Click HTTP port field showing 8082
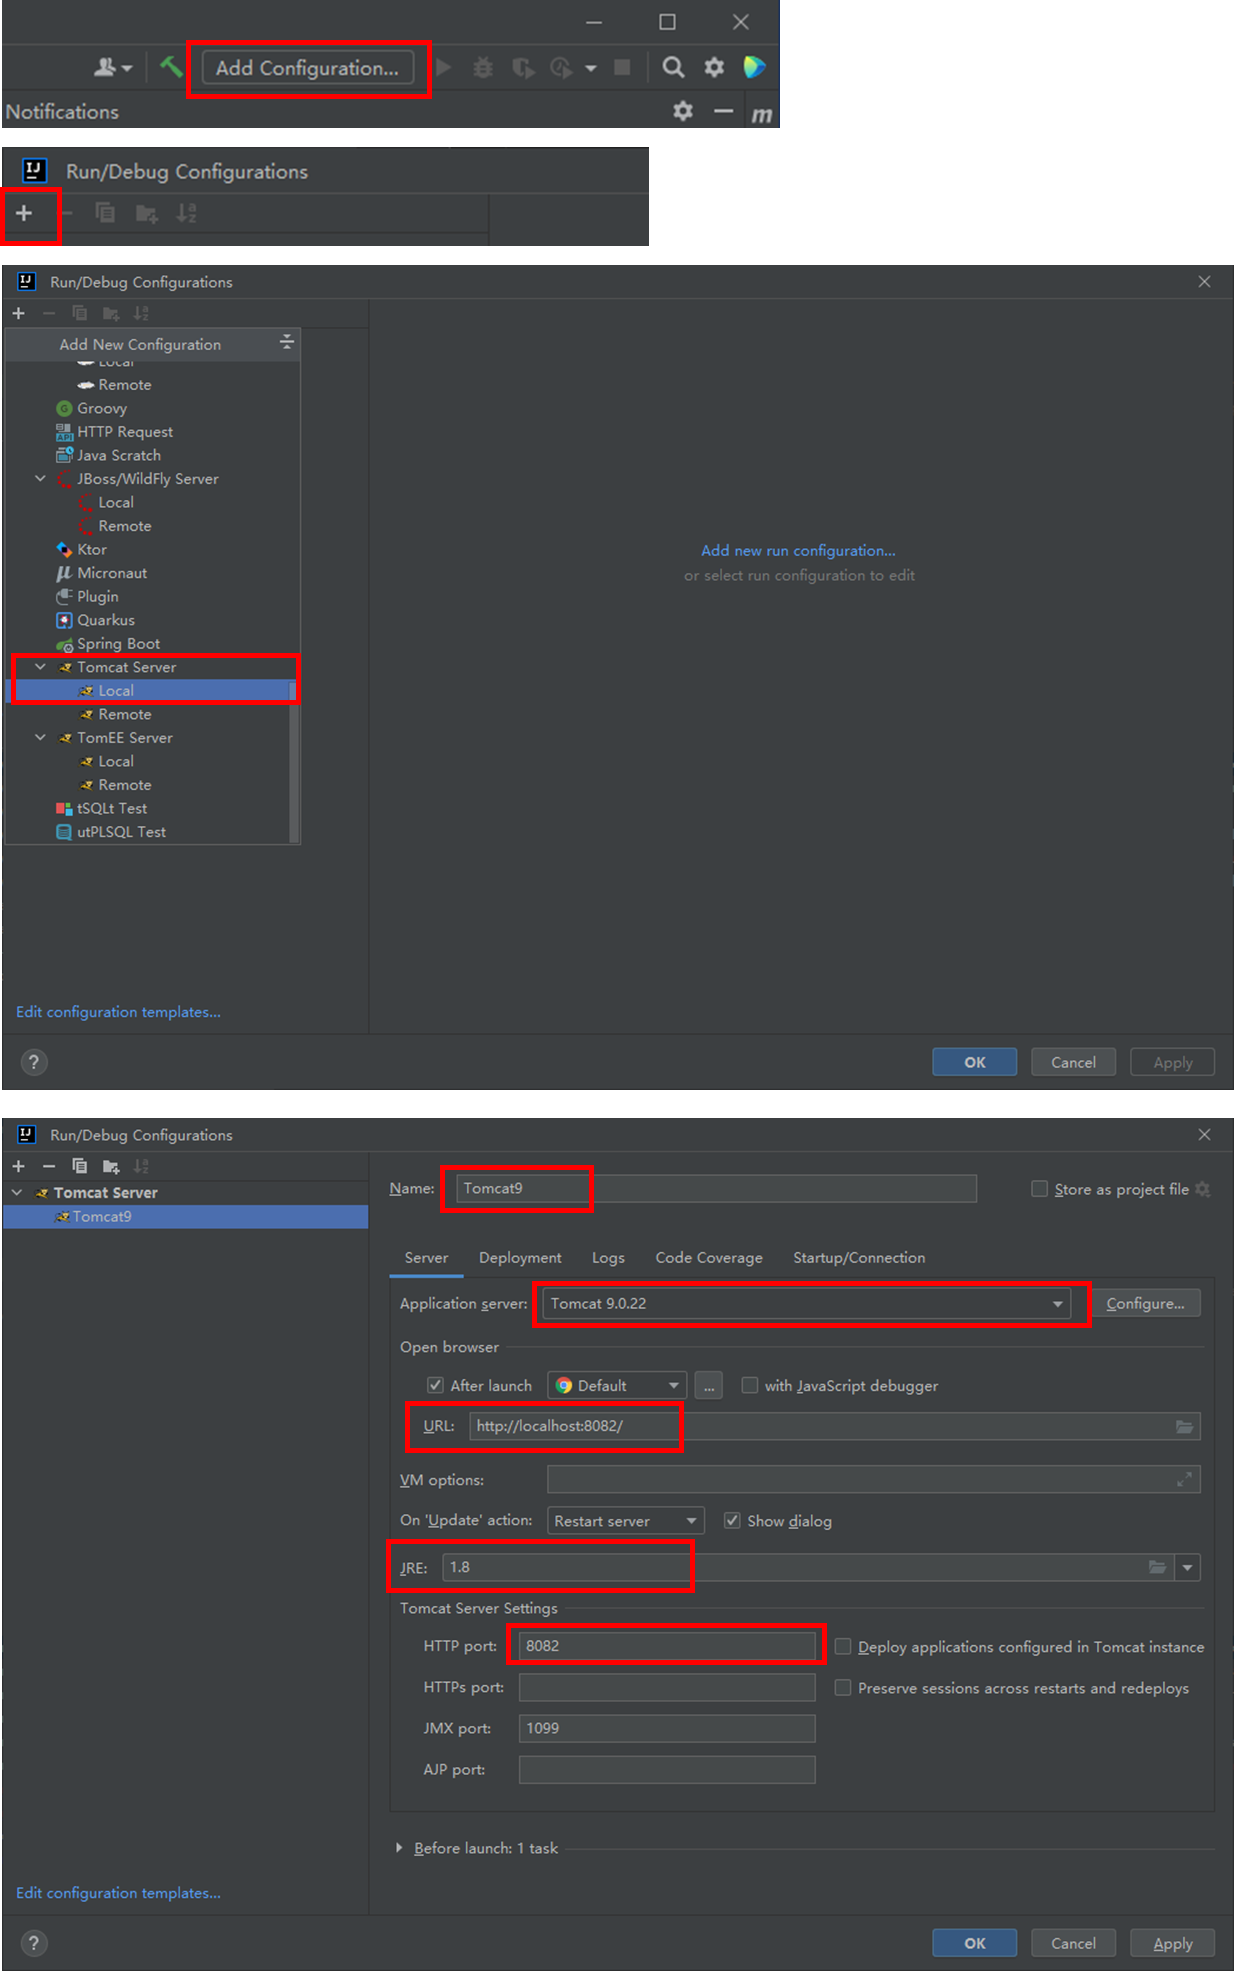The image size is (1234, 1971). [667, 1645]
